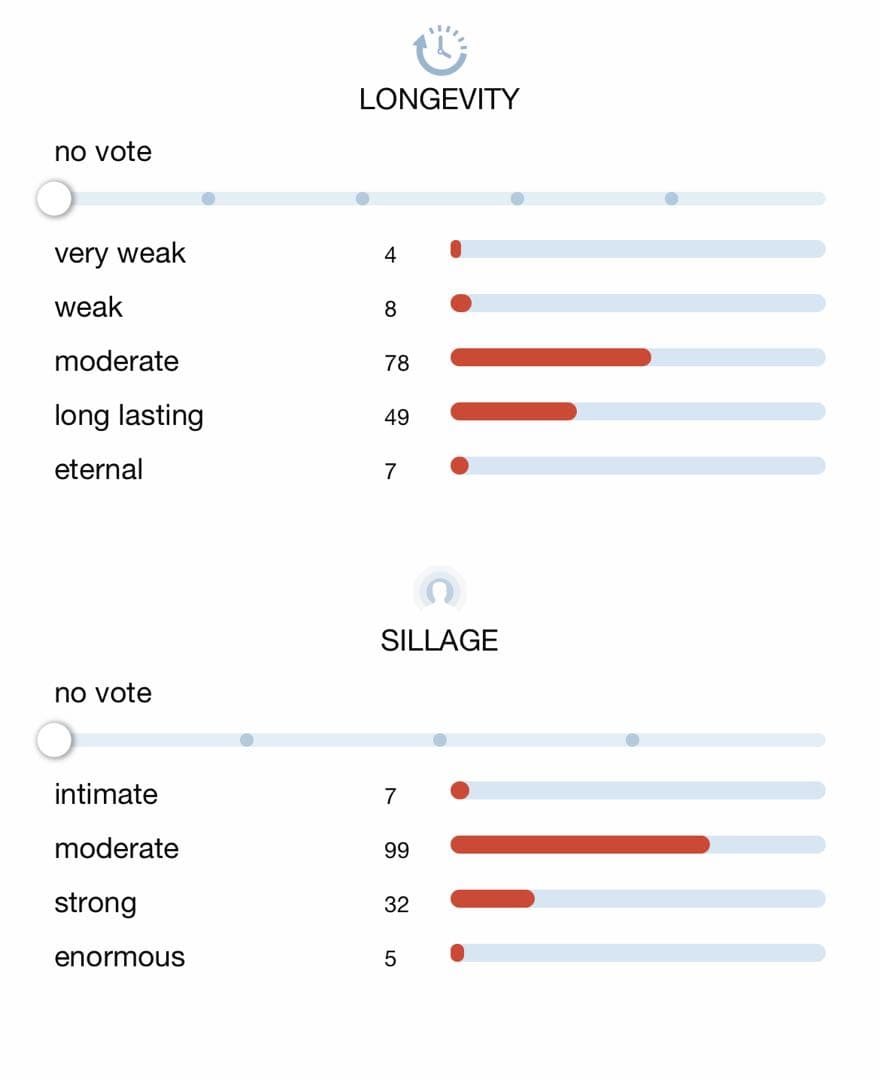
Task: Click the LONGEVITY section heading
Action: (x=440, y=99)
